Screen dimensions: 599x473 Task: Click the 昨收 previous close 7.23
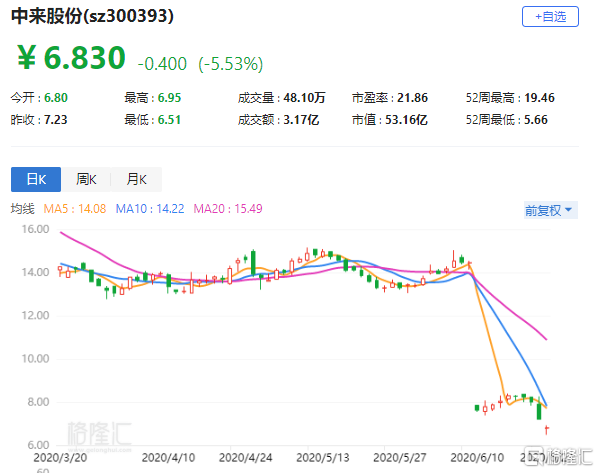click(56, 120)
